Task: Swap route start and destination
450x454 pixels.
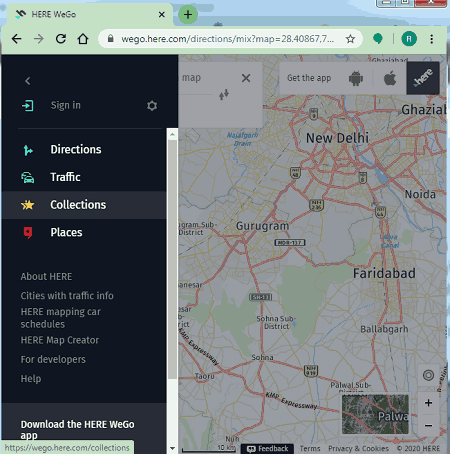Action: pos(224,94)
